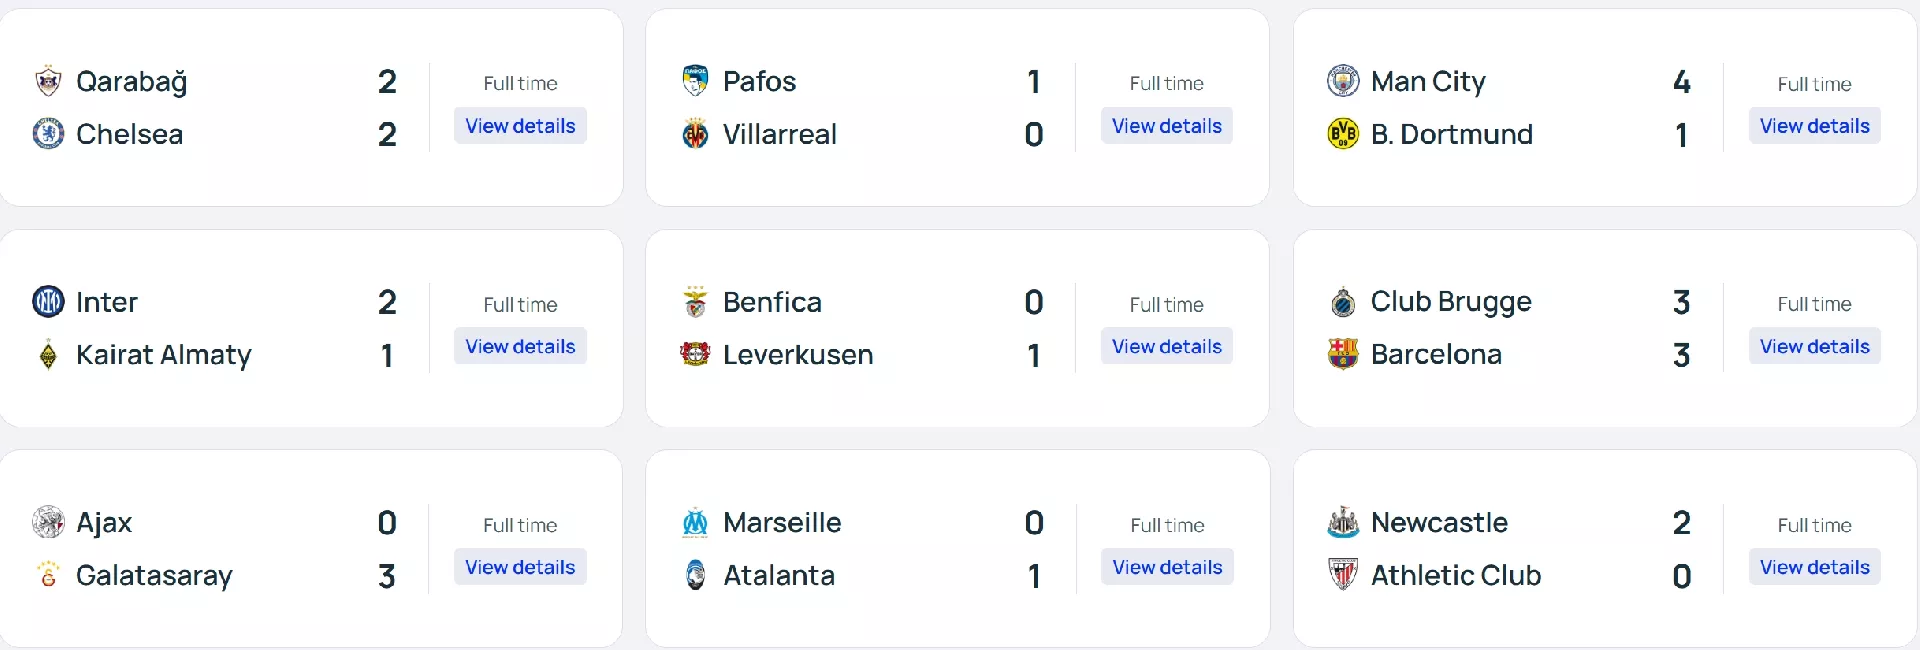Click the B. Dortmund club crest
1920x650 pixels.
coord(1343,133)
